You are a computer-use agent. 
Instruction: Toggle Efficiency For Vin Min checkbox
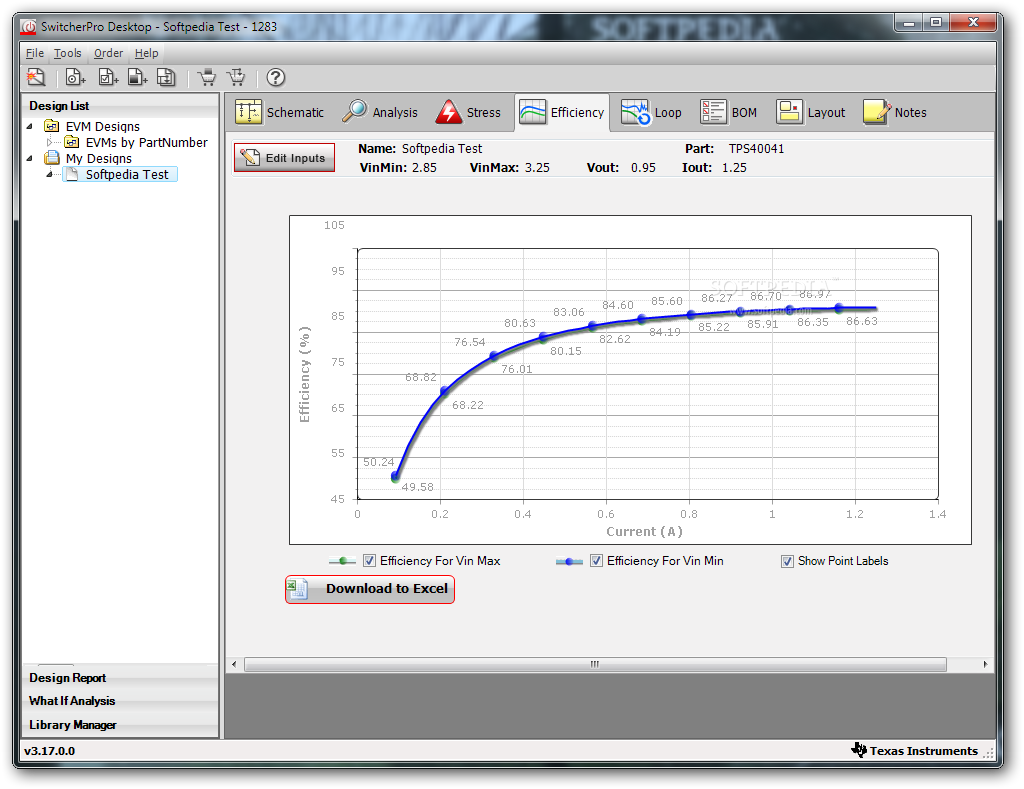(596, 560)
